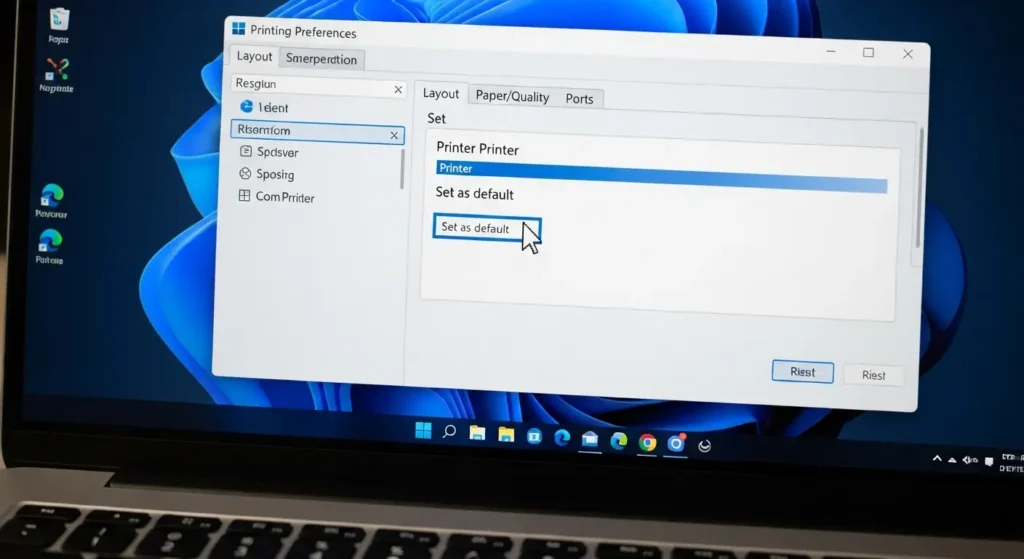Open the second yellow folder taskbar icon
Image resolution: width=1024 pixels, height=559 pixels.
506,434
